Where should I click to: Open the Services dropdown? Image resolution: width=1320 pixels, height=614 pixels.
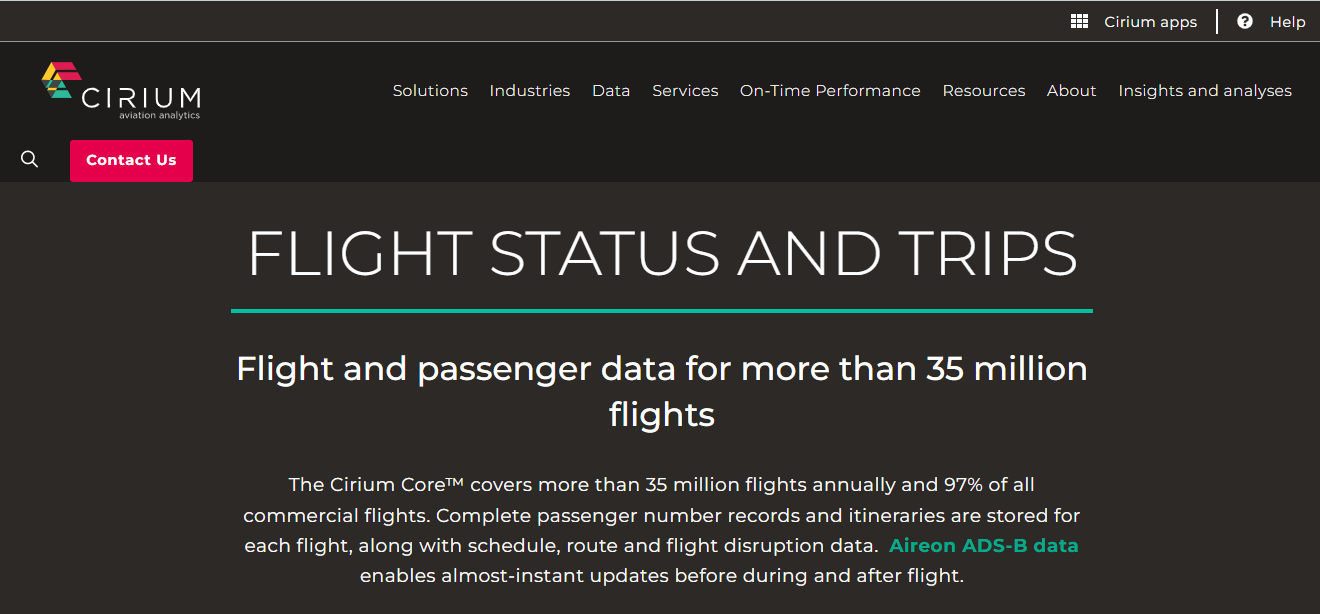click(685, 90)
